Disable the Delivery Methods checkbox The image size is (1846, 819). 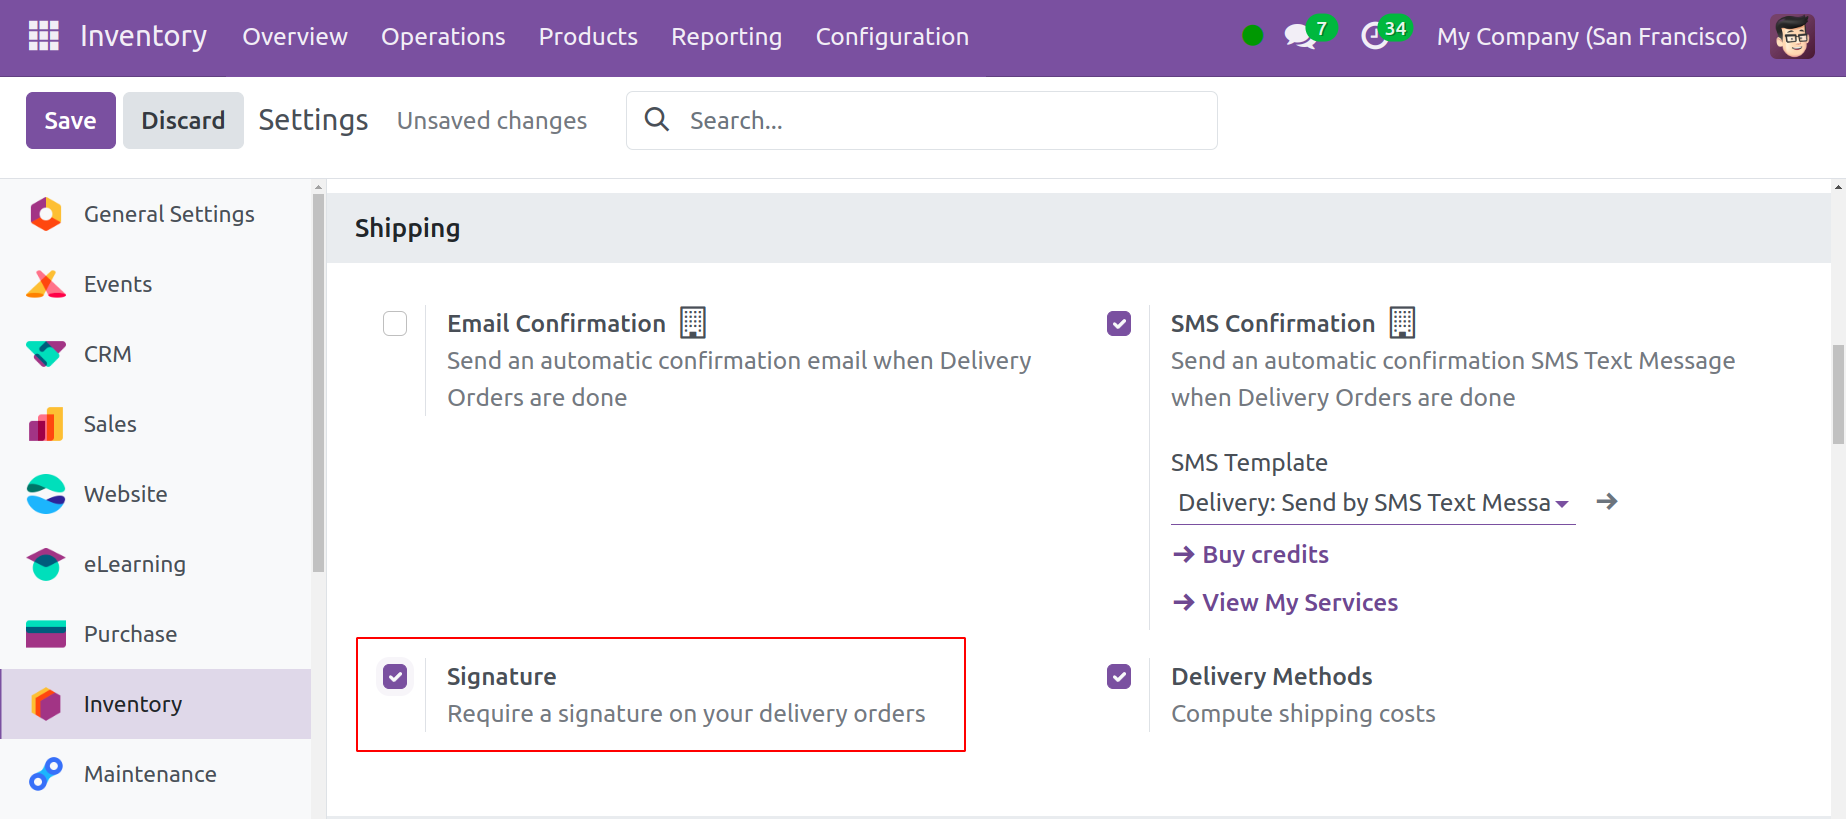(1119, 677)
